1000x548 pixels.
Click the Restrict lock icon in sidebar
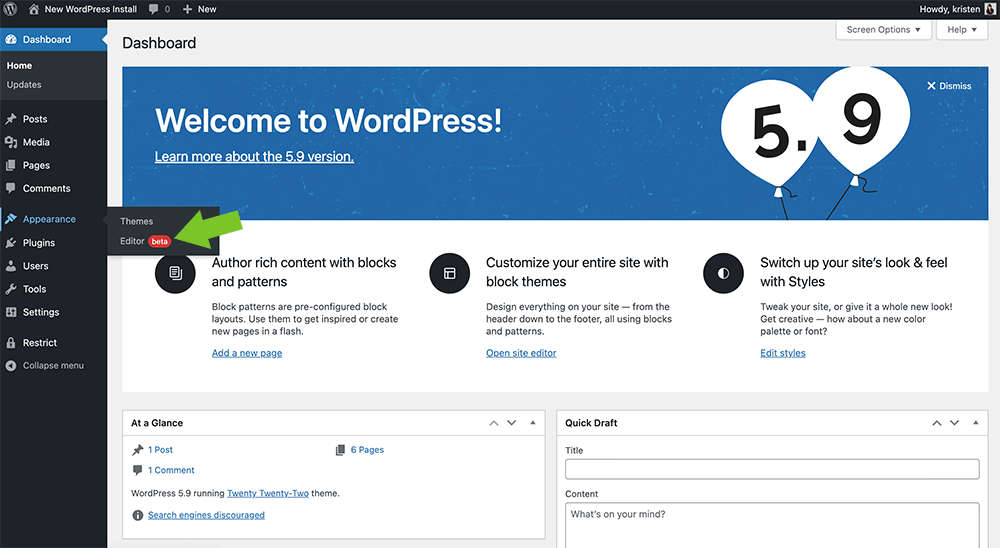tap(11, 343)
